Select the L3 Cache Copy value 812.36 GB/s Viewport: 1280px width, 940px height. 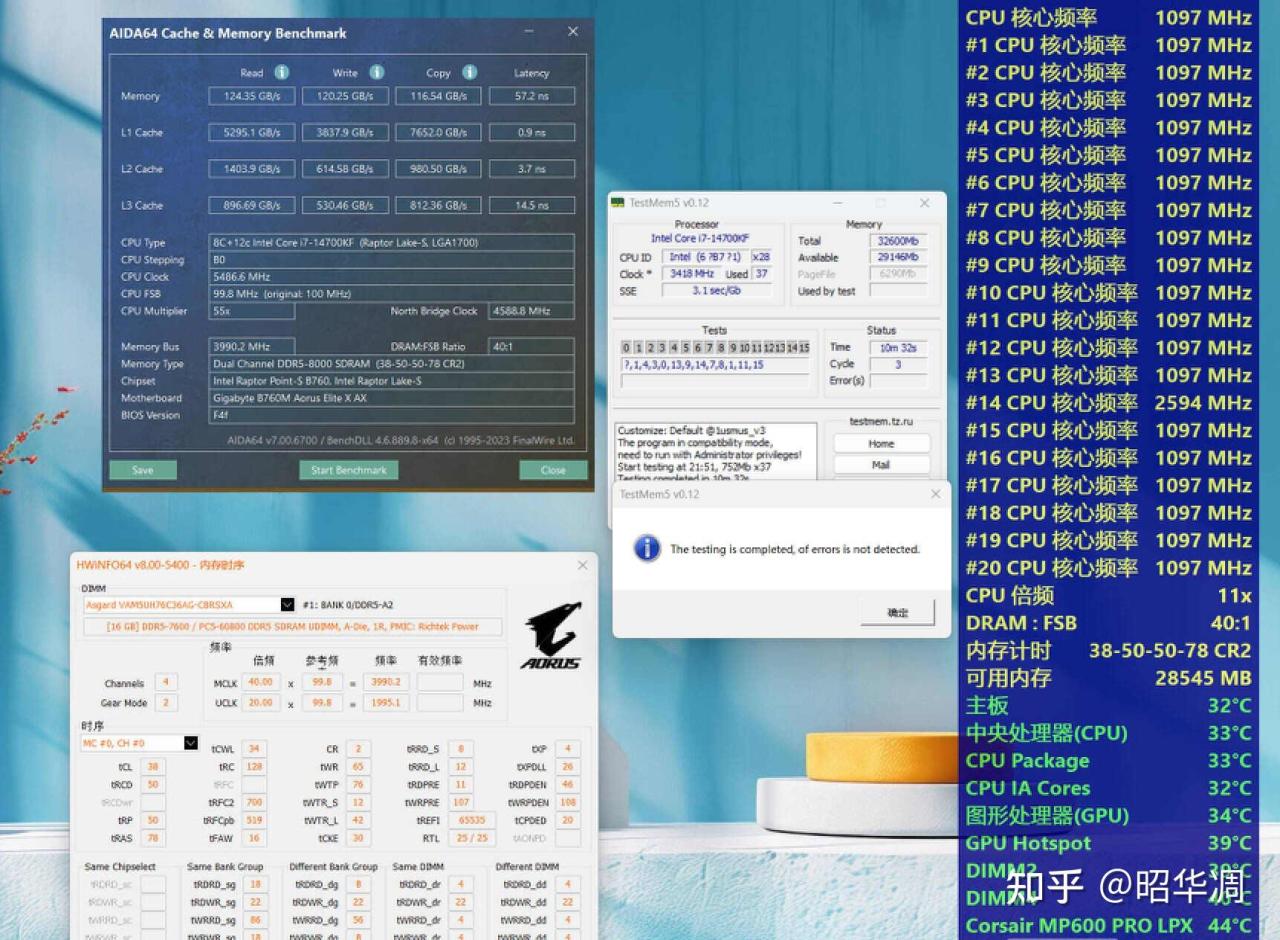pyautogui.click(x=439, y=205)
